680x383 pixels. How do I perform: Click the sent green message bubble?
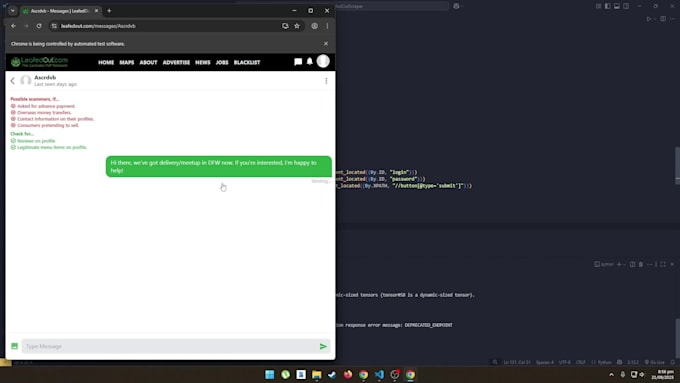click(x=219, y=167)
